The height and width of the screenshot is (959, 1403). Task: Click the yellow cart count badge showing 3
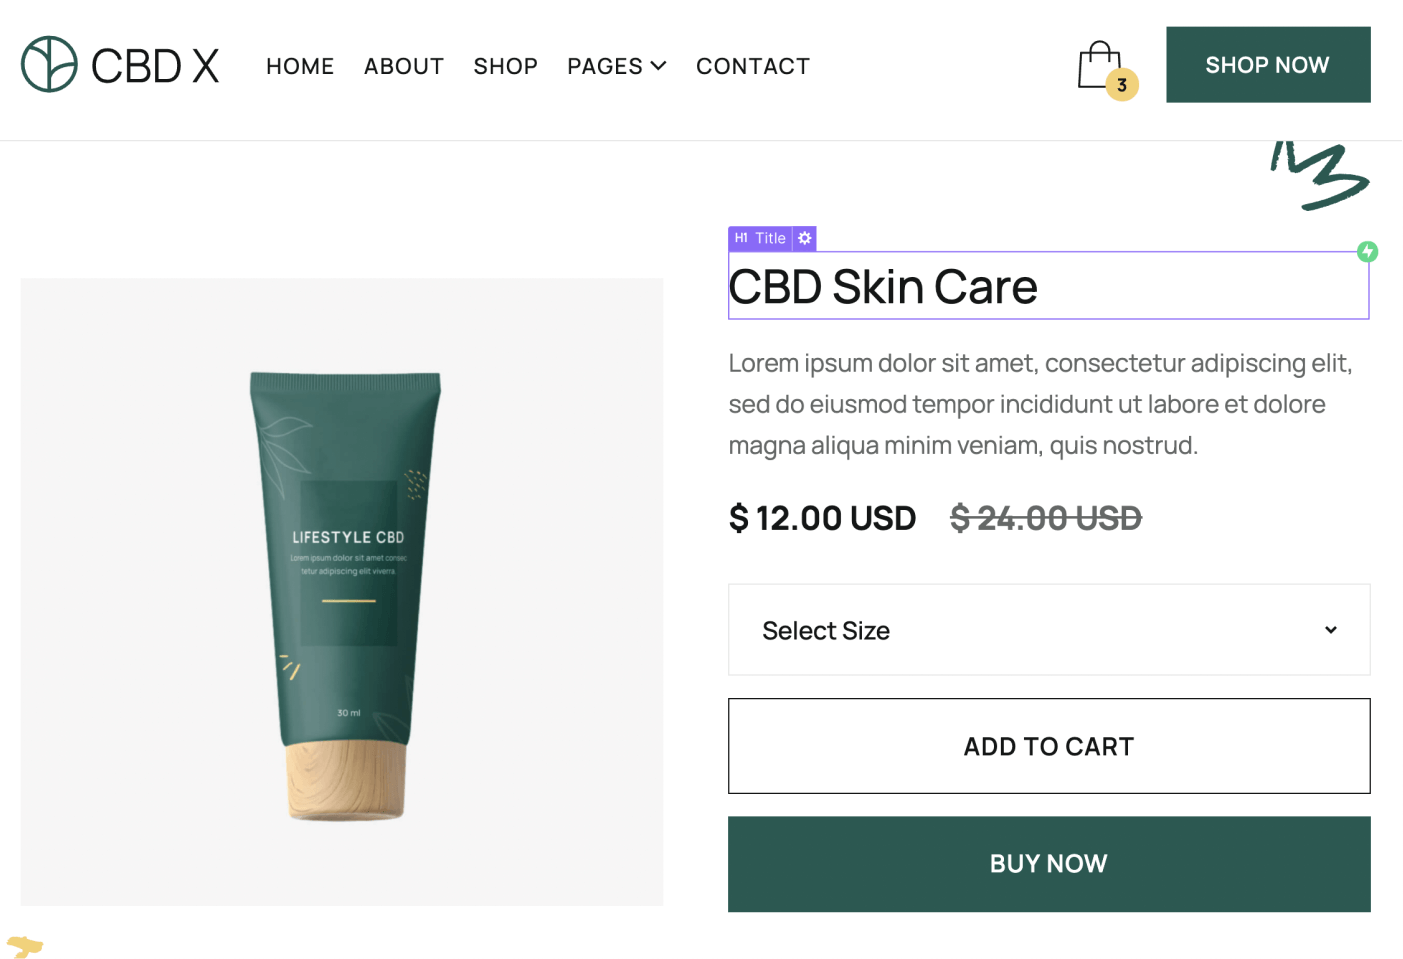pos(1122,84)
